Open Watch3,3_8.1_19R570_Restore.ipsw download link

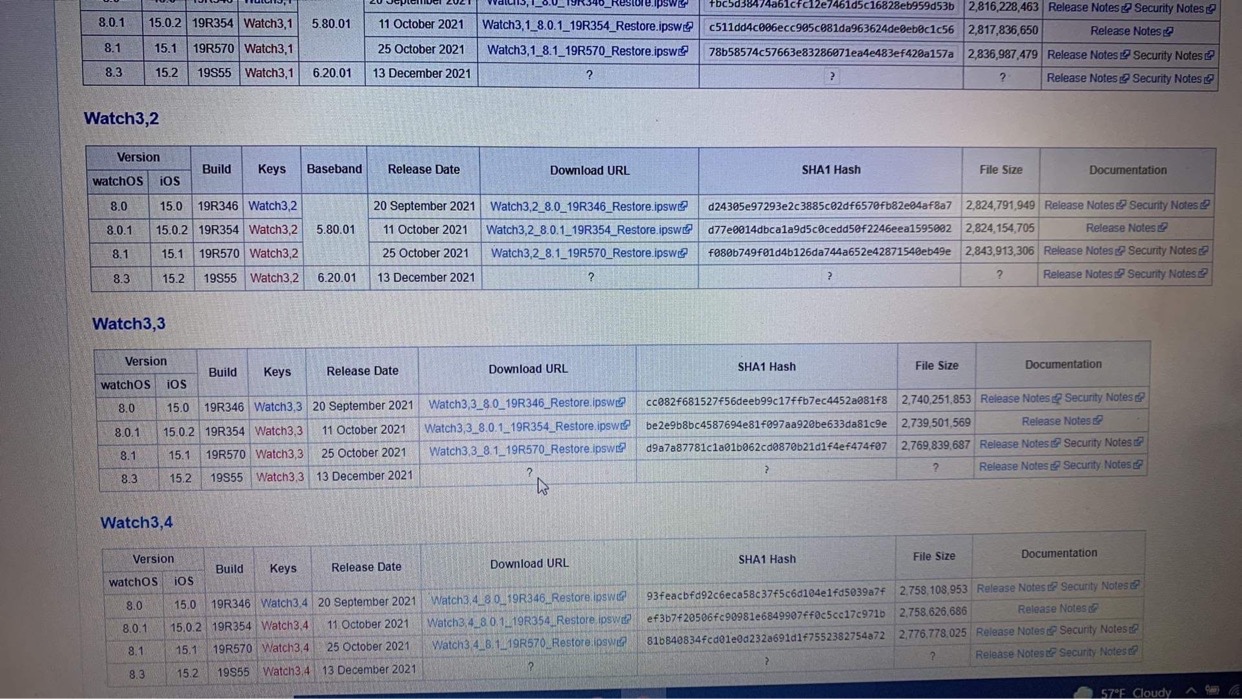[x=527, y=450]
